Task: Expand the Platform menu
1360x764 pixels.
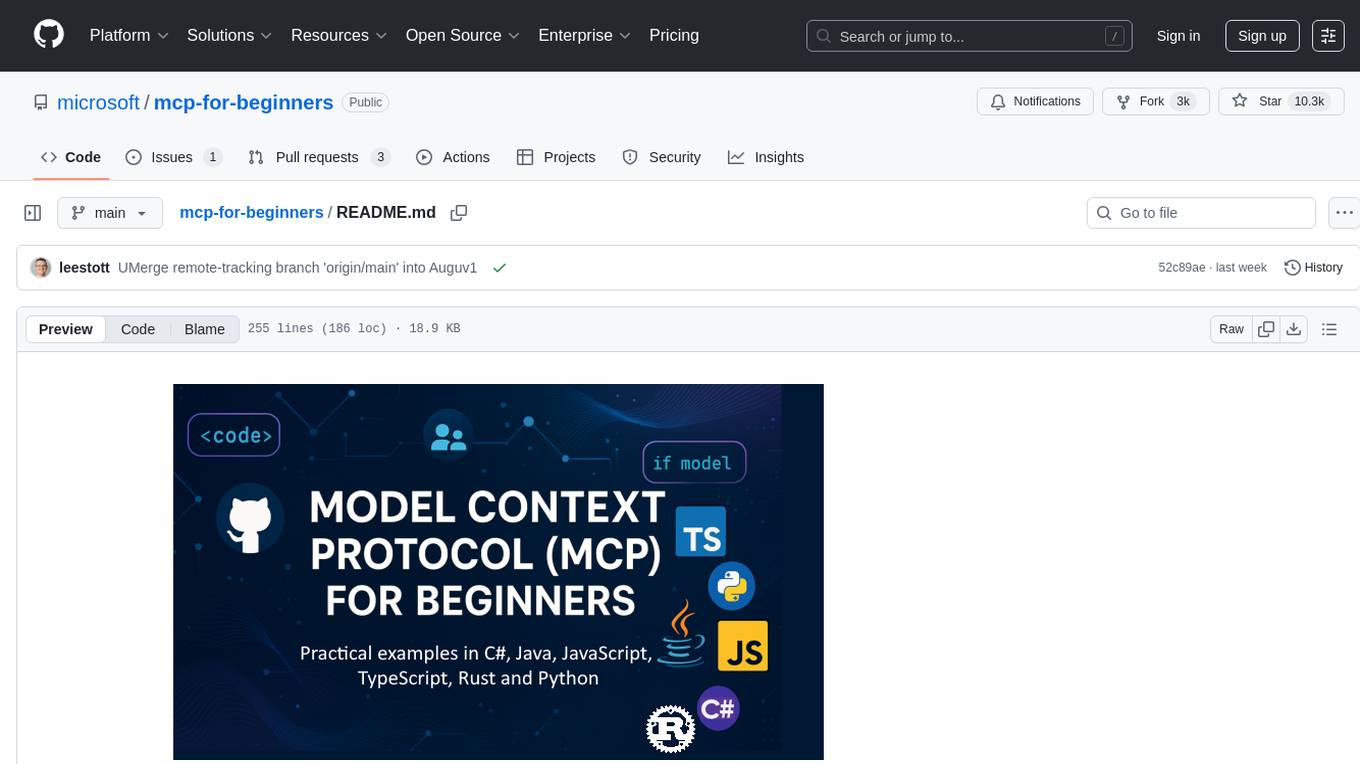Action: [129, 35]
